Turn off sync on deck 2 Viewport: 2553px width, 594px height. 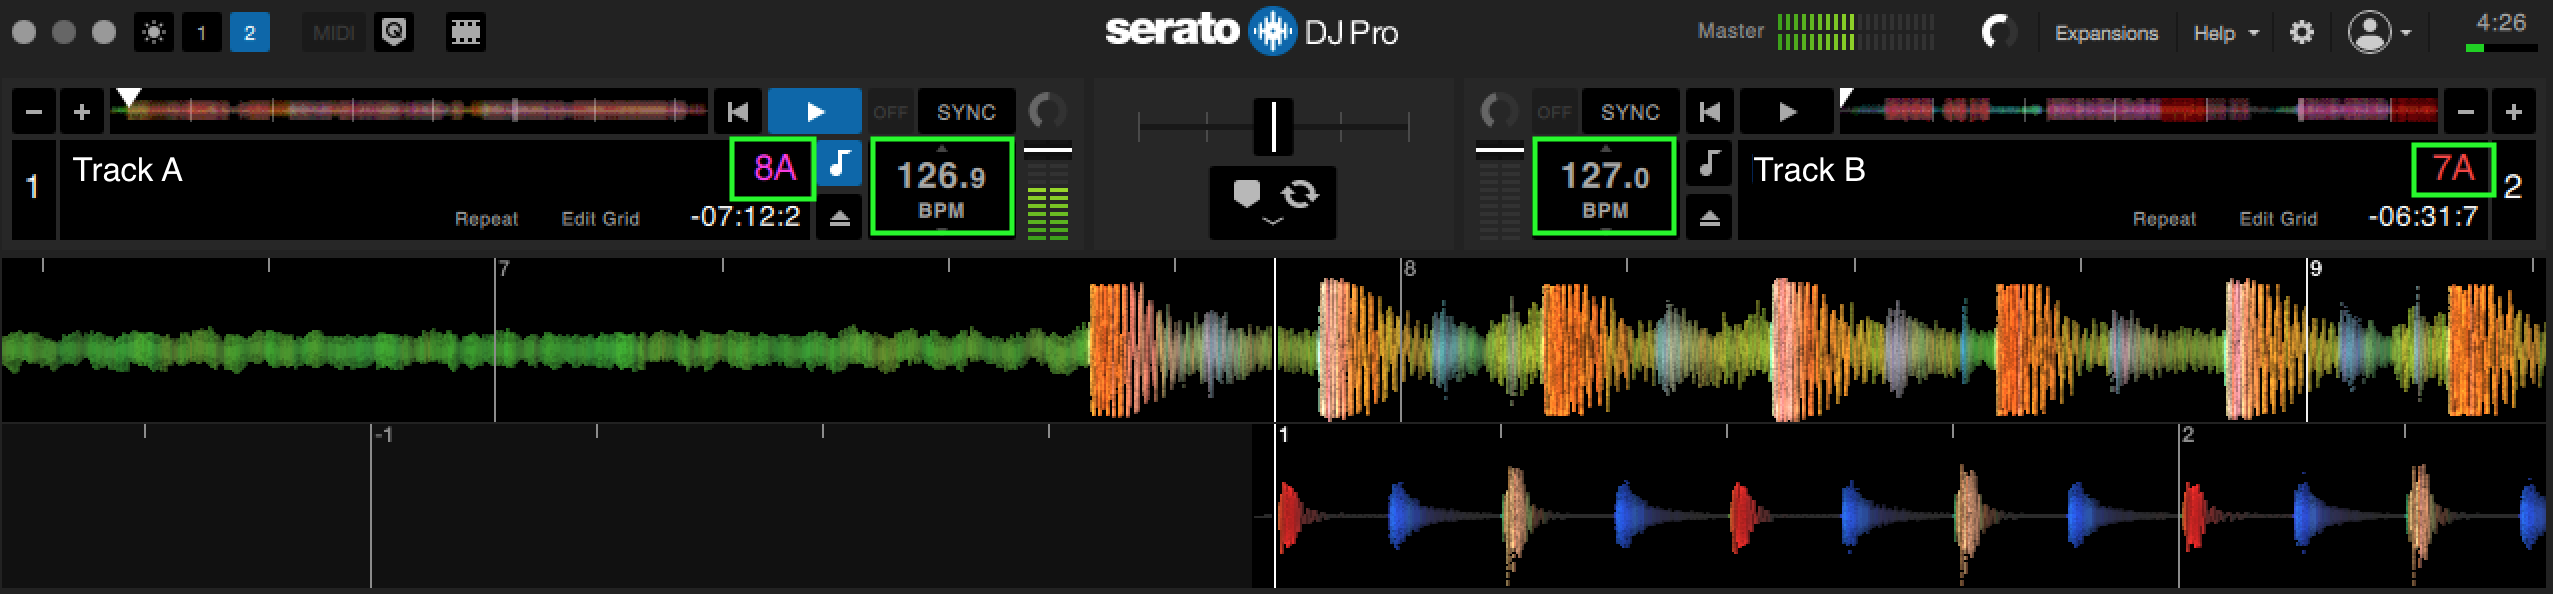[x=1554, y=112]
